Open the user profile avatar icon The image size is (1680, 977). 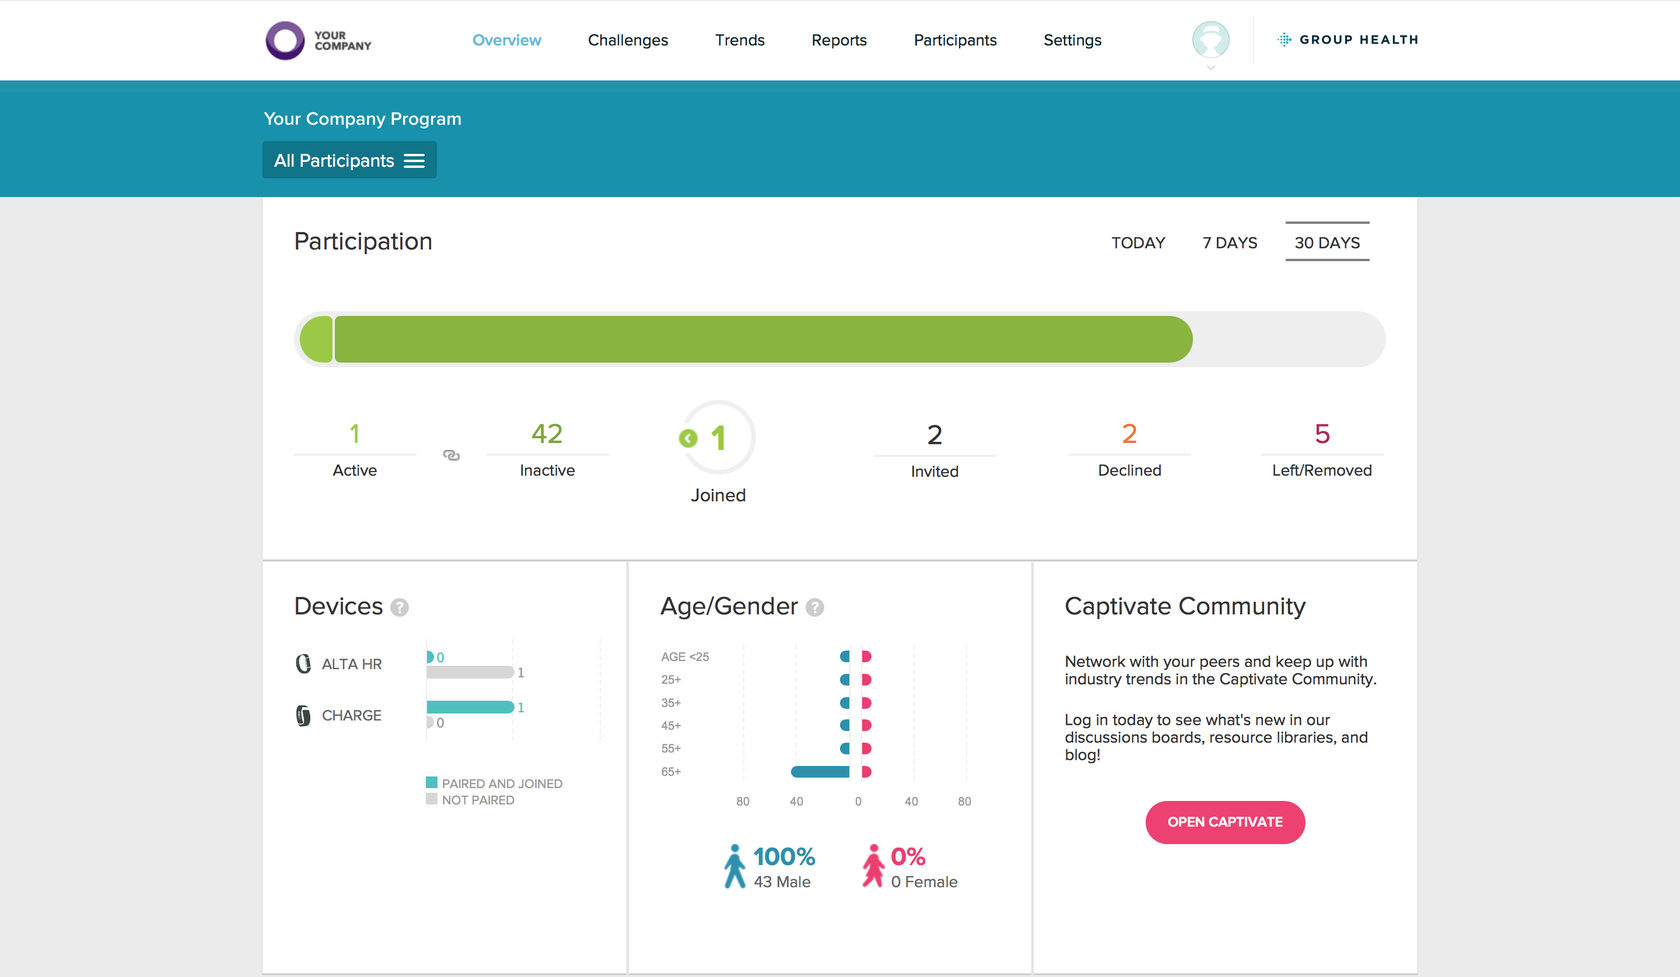(1210, 40)
